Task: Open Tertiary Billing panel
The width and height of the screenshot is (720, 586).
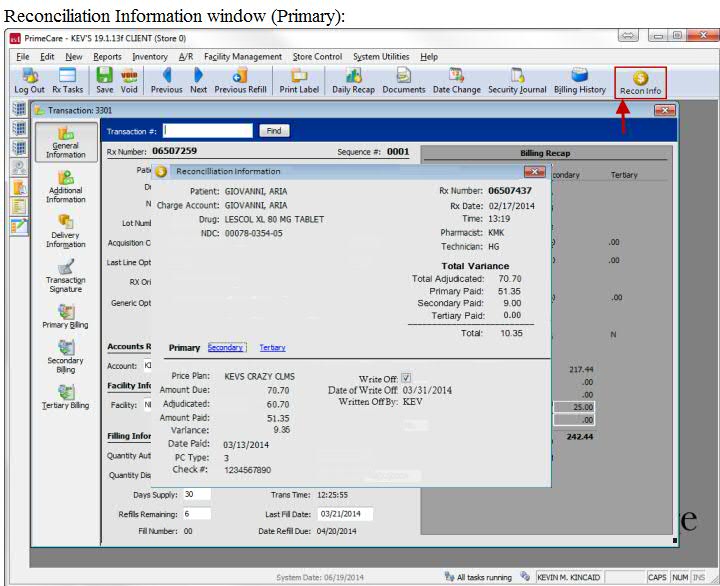Action: pos(66,397)
